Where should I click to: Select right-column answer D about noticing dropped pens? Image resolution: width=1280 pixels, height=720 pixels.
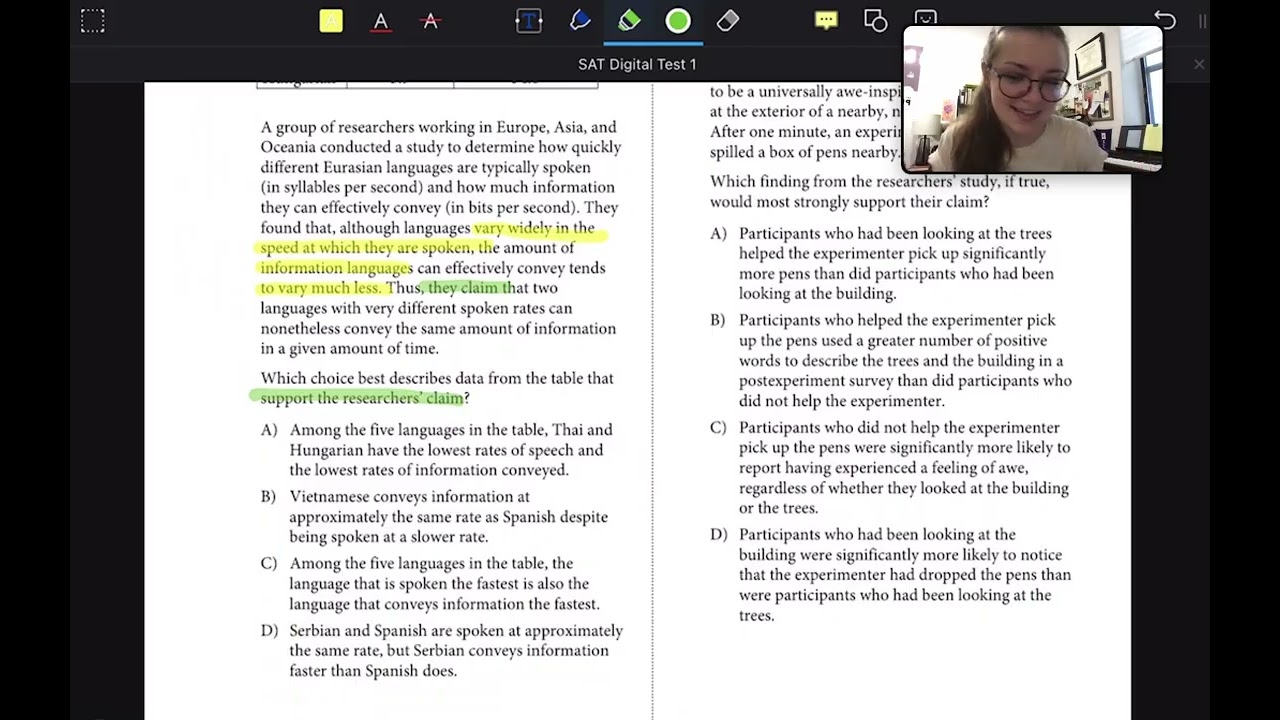click(890, 575)
